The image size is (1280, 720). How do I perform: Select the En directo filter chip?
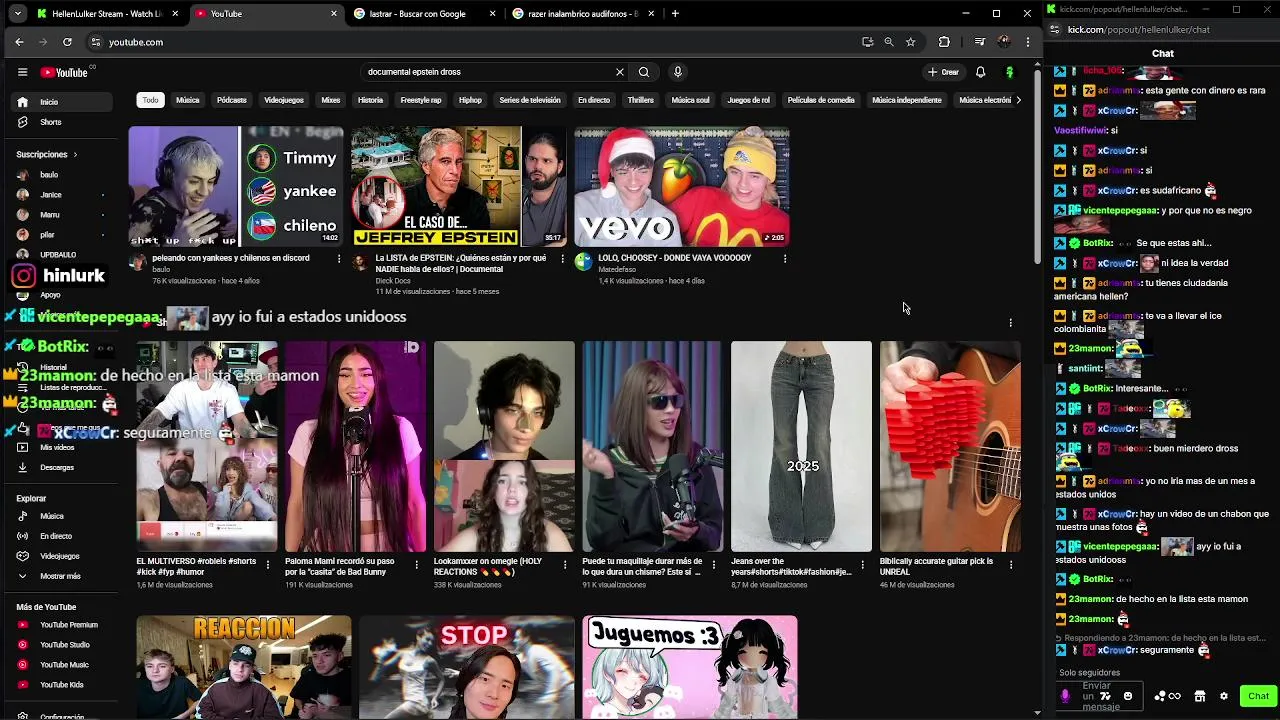pos(594,100)
